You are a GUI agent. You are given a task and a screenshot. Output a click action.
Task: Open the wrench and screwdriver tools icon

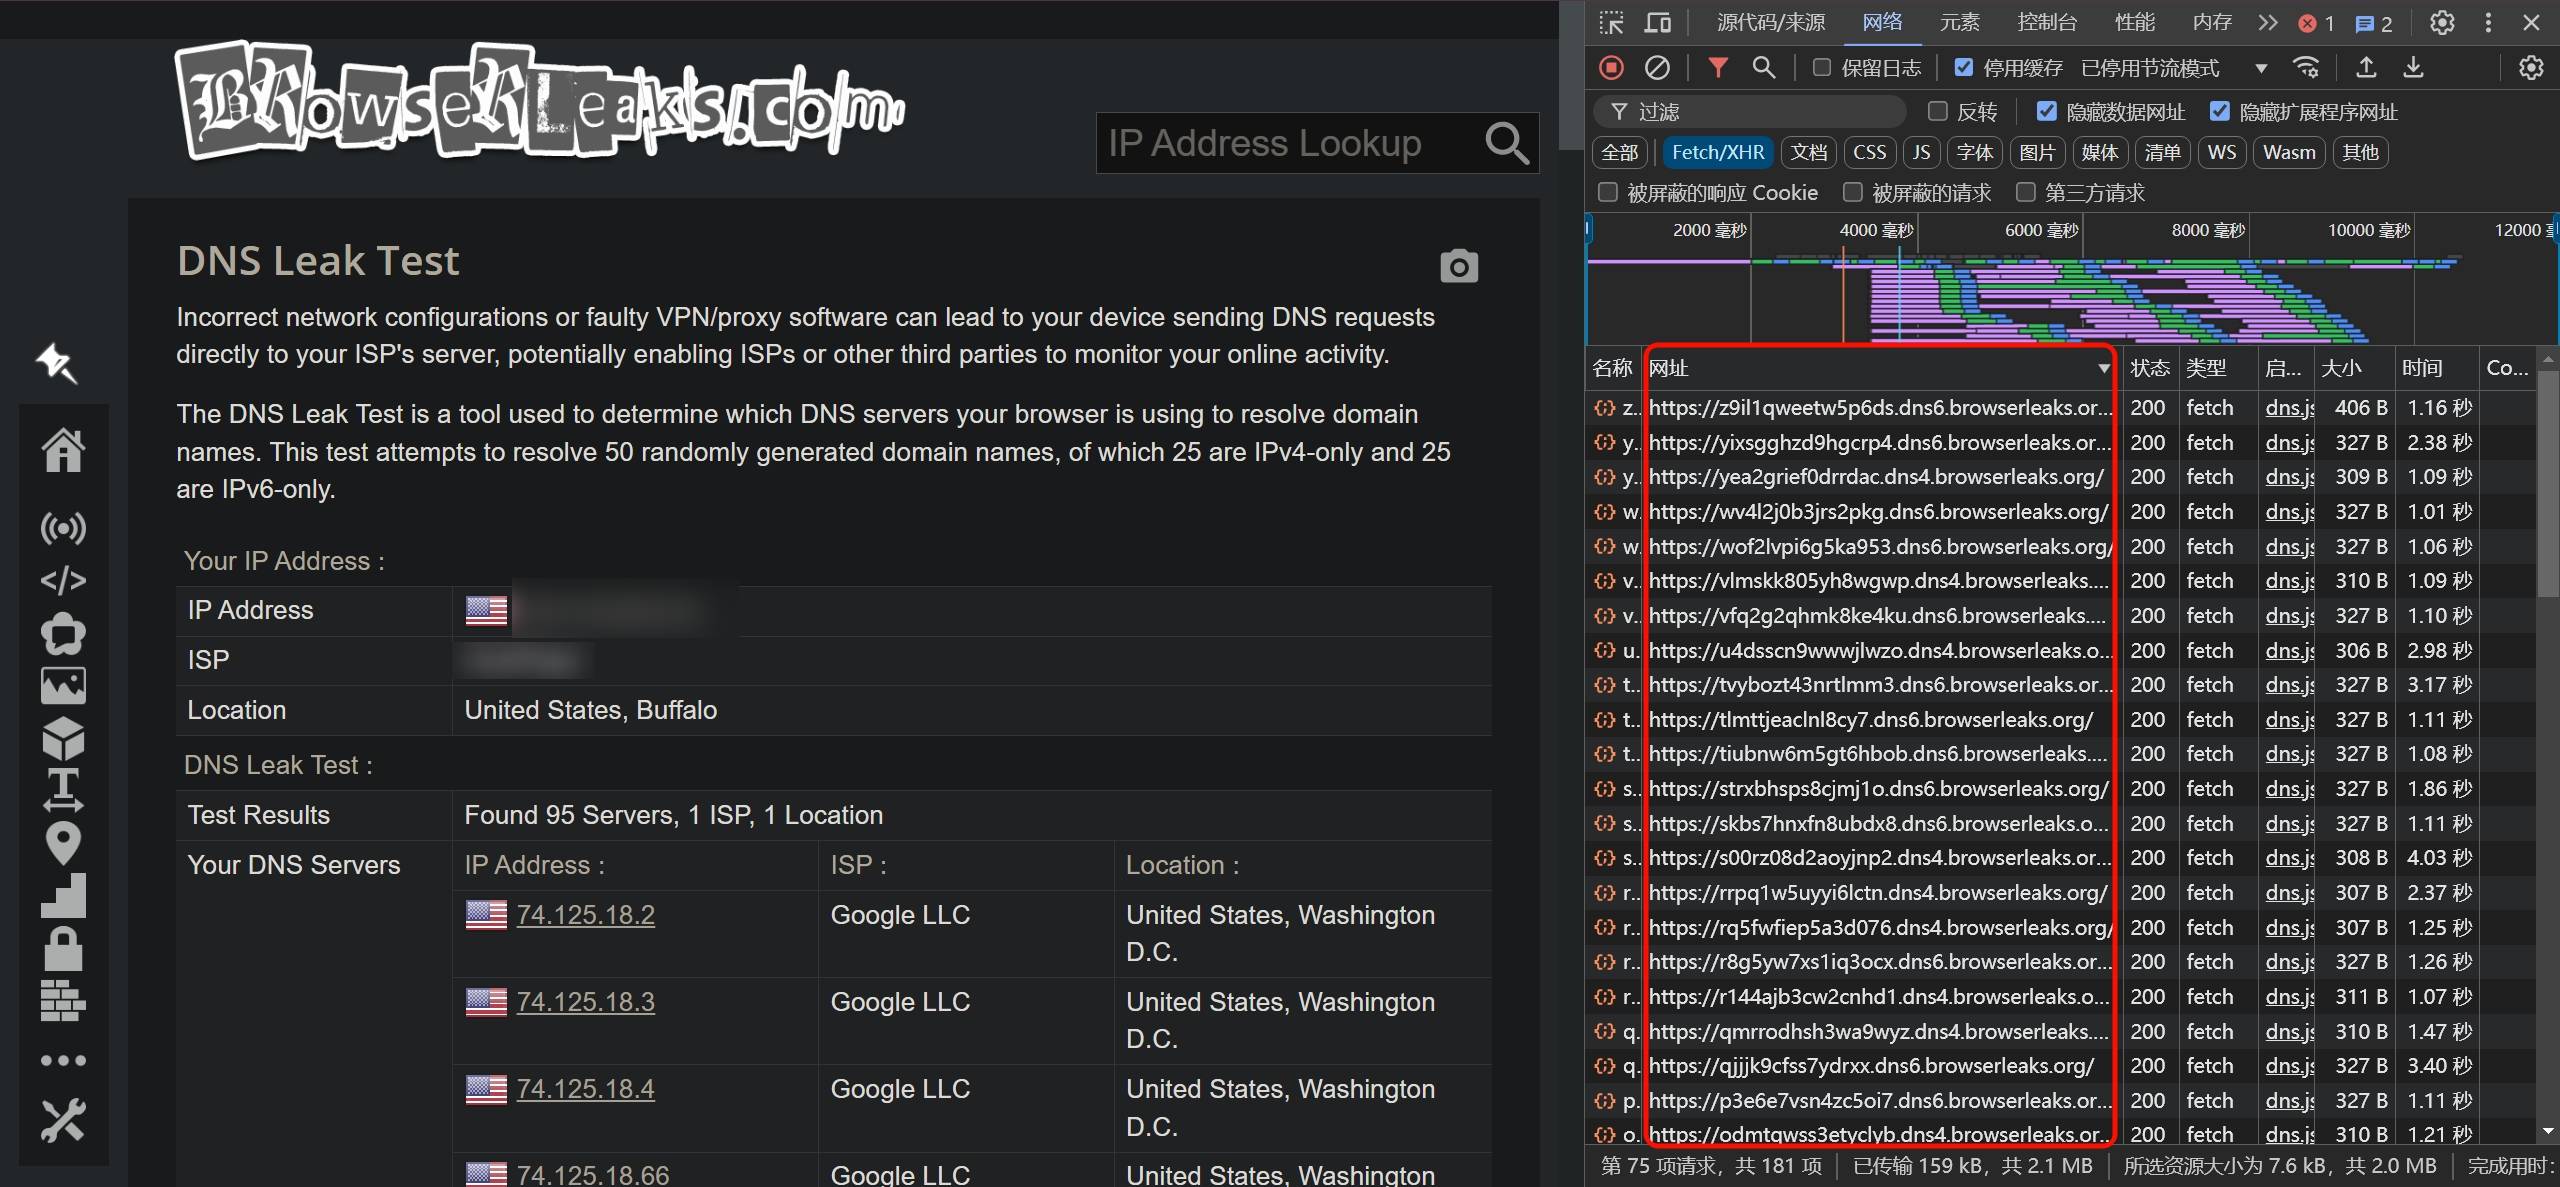point(63,1121)
